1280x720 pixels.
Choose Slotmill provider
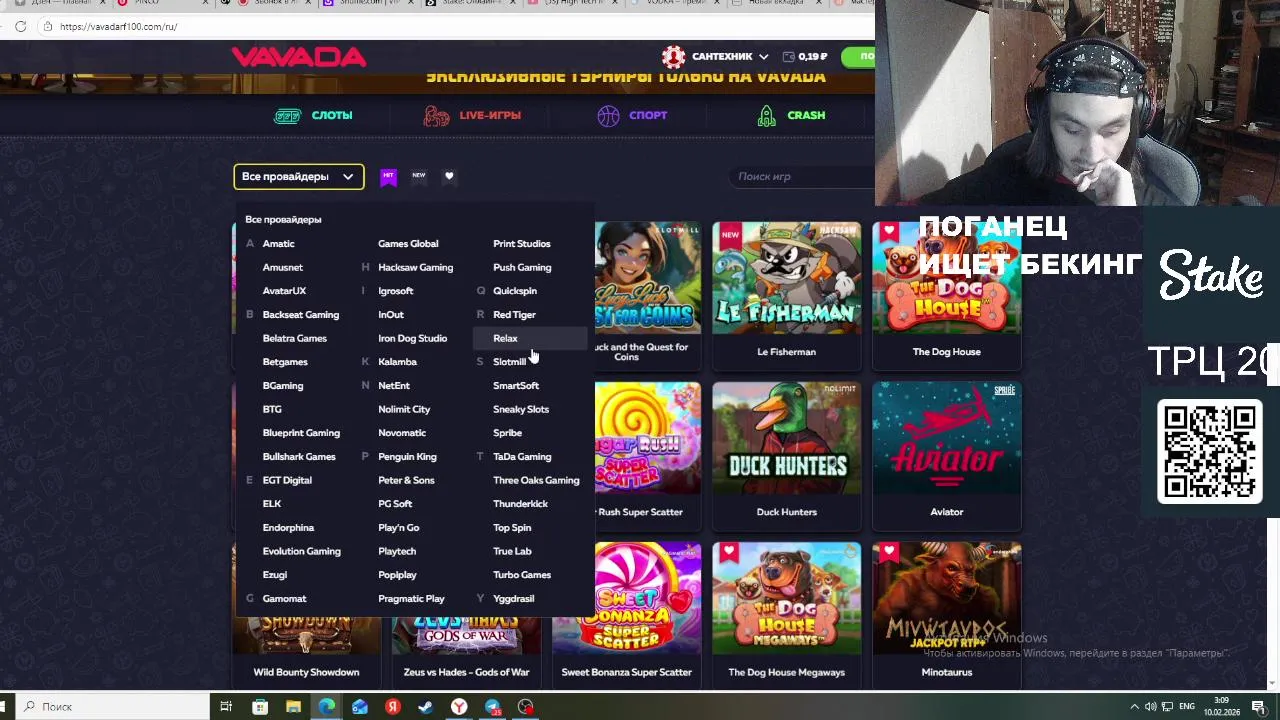[509, 362]
